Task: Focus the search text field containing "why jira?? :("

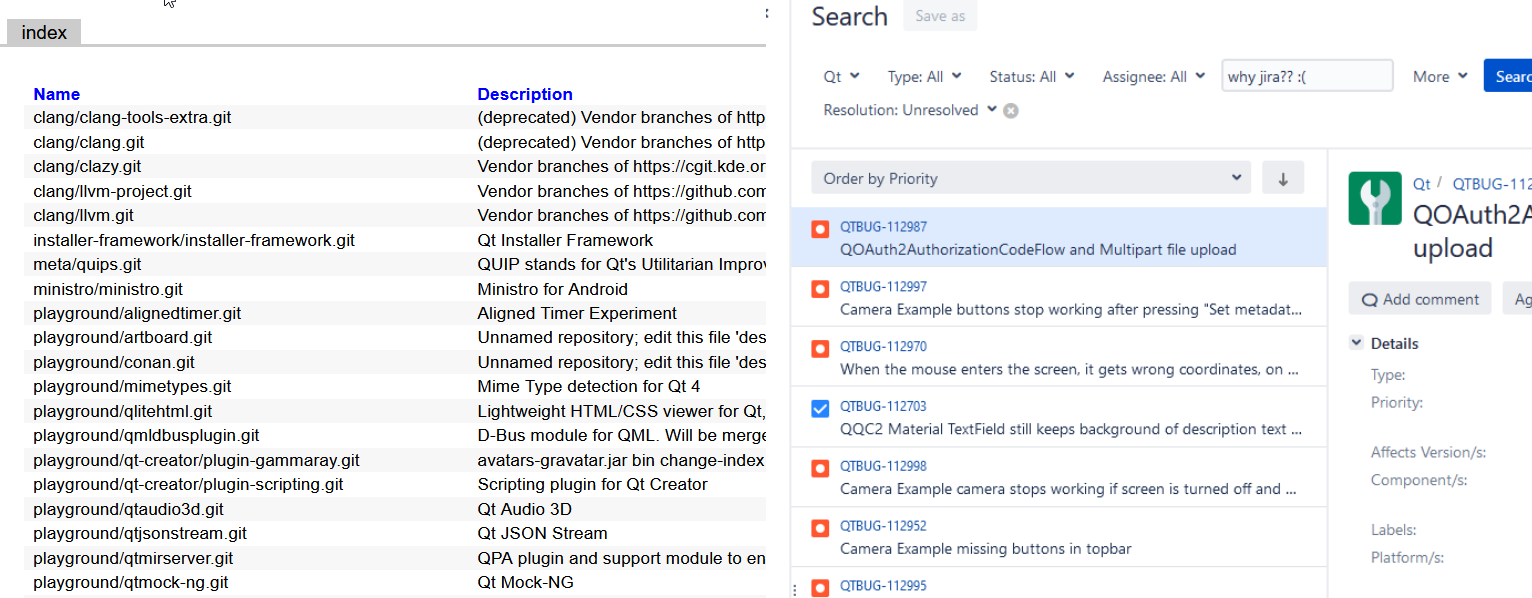Action: tap(1307, 76)
